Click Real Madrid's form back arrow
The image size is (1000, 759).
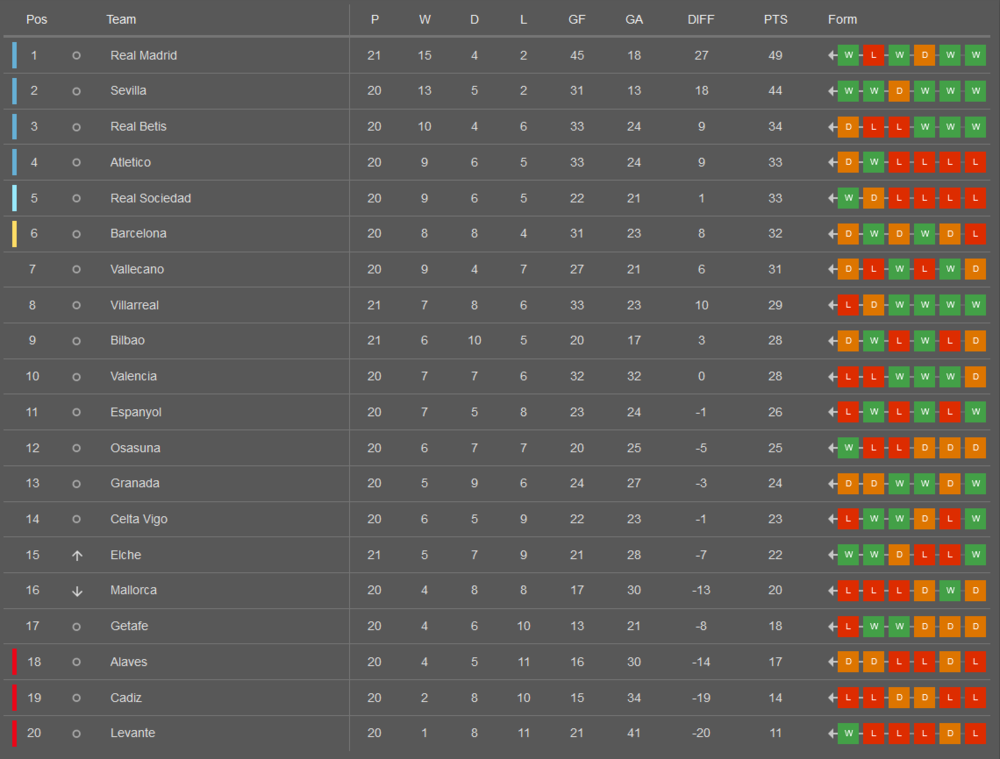click(832, 55)
